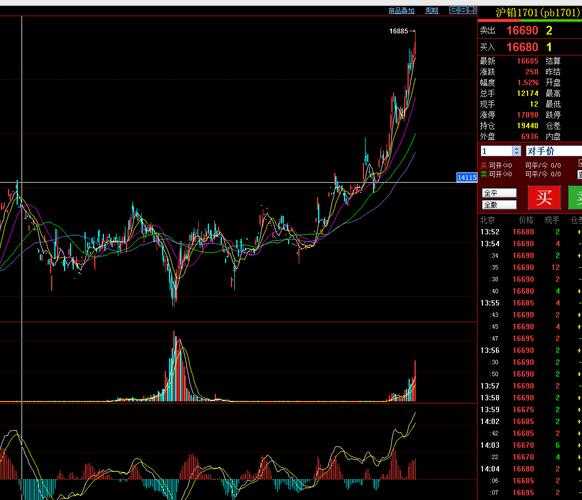
Task: Click the 14115 price axis label
Action: coord(467,177)
